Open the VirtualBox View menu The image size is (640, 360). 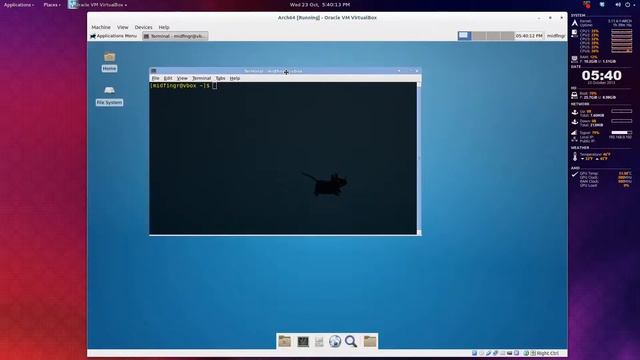pyautogui.click(x=122, y=27)
